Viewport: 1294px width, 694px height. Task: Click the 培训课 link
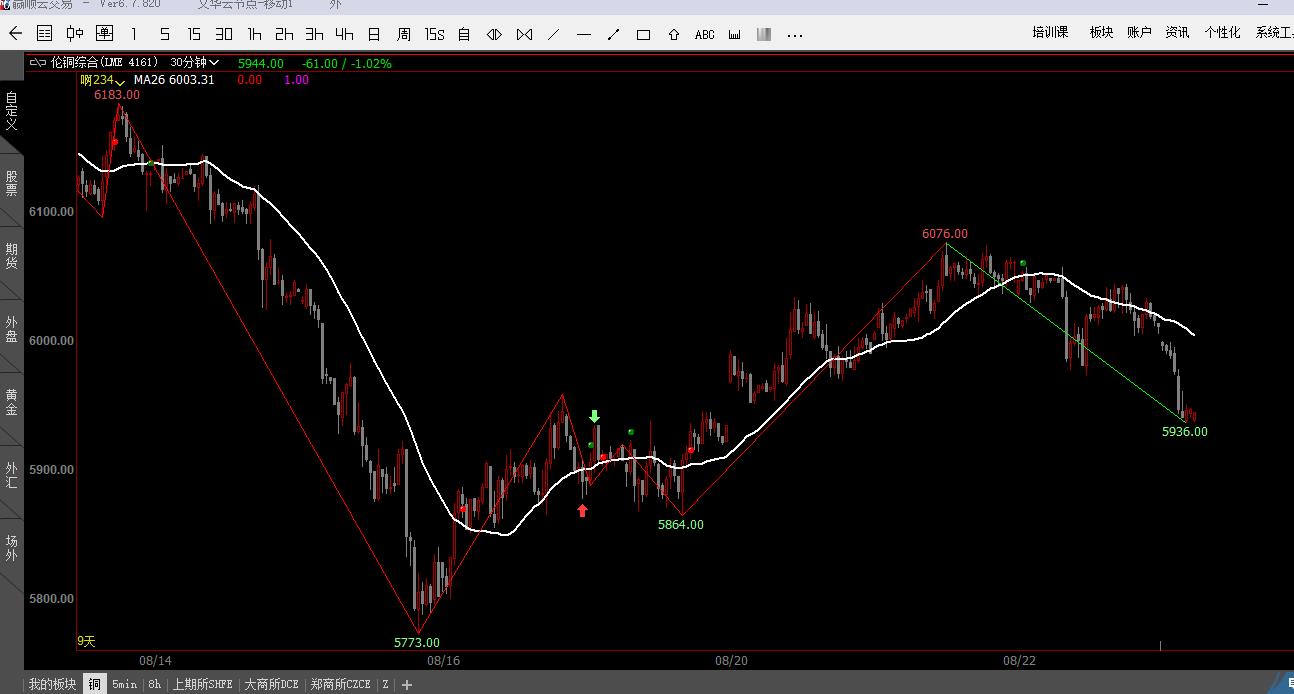coord(1050,33)
